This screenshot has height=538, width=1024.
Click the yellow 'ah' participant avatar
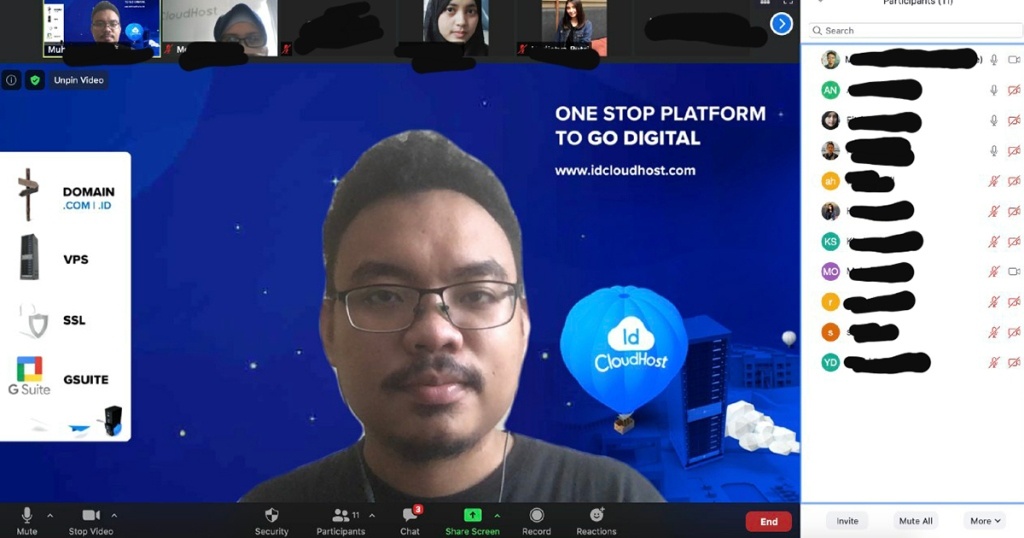click(x=830, y=181)
